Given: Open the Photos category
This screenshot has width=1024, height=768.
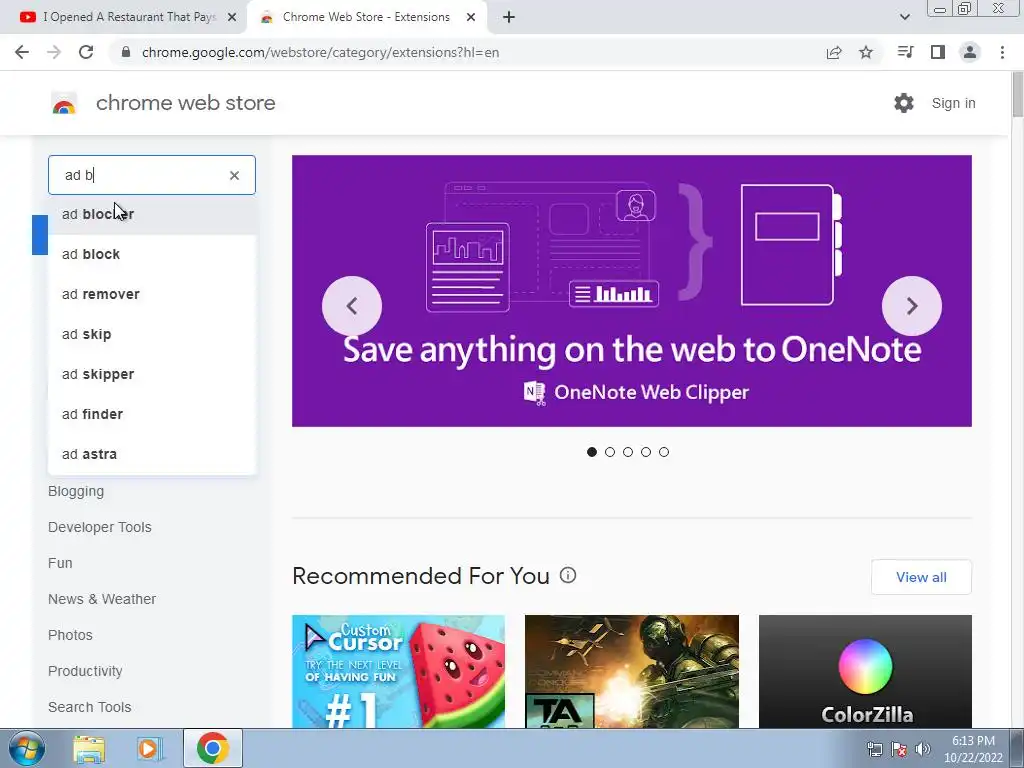Looking at the screenshot, I should click(x=70, y=635).
